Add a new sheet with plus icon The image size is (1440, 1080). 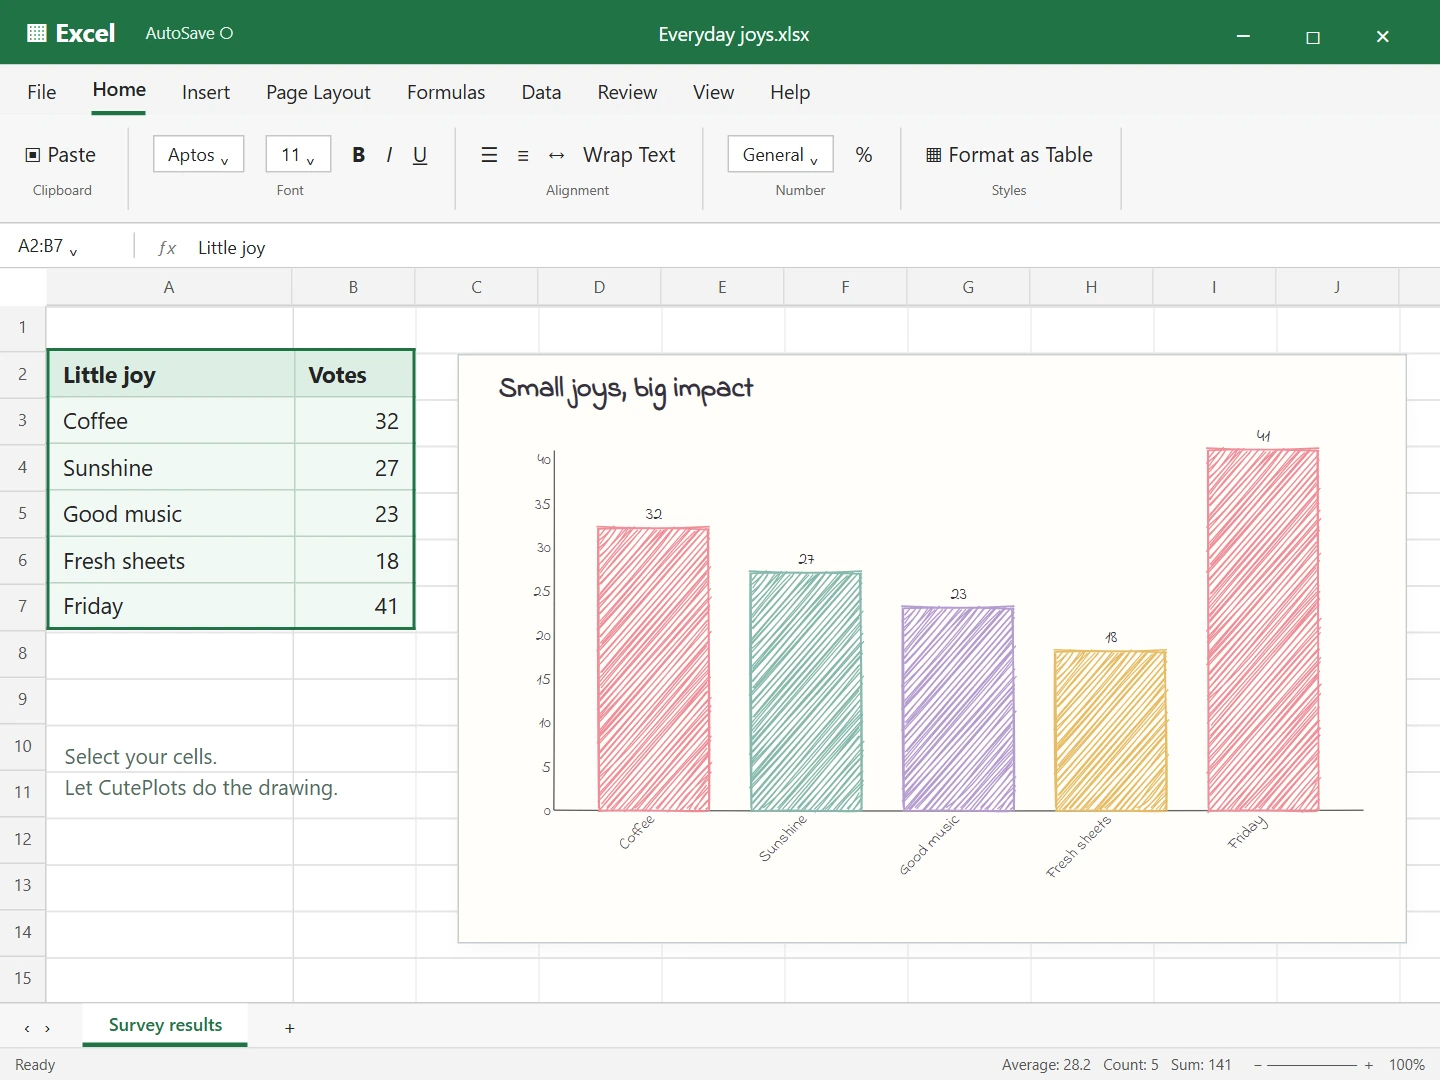coord(290,1028)
